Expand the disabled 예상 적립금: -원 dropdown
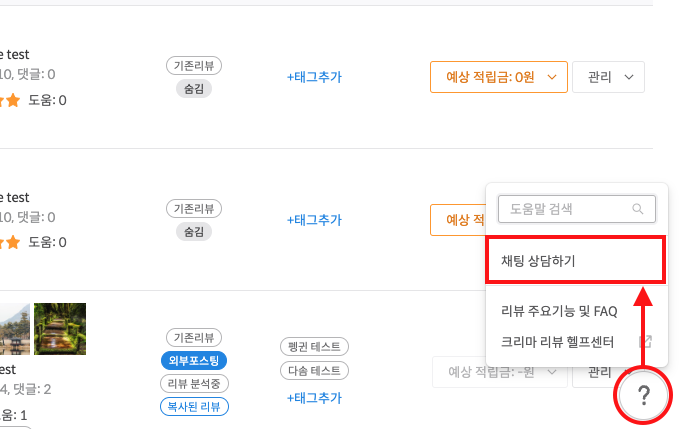 [x=499, y=372]
